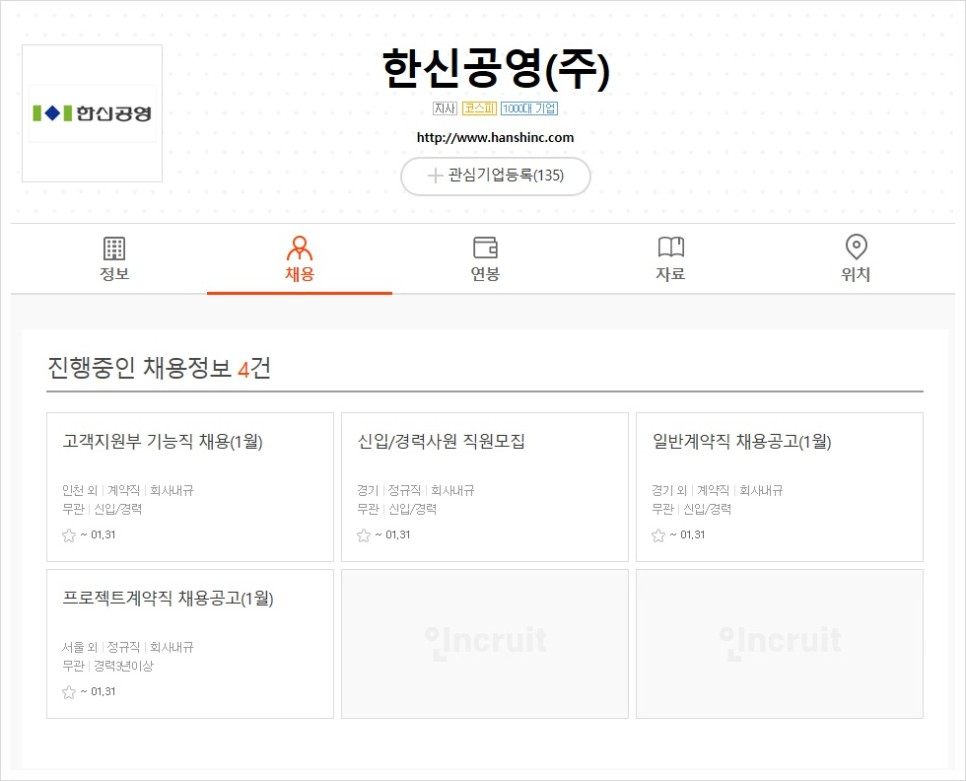Switch to the 위치 tab label
The image size is (966, 781).
pyautogui.click(x=856, y=274)
